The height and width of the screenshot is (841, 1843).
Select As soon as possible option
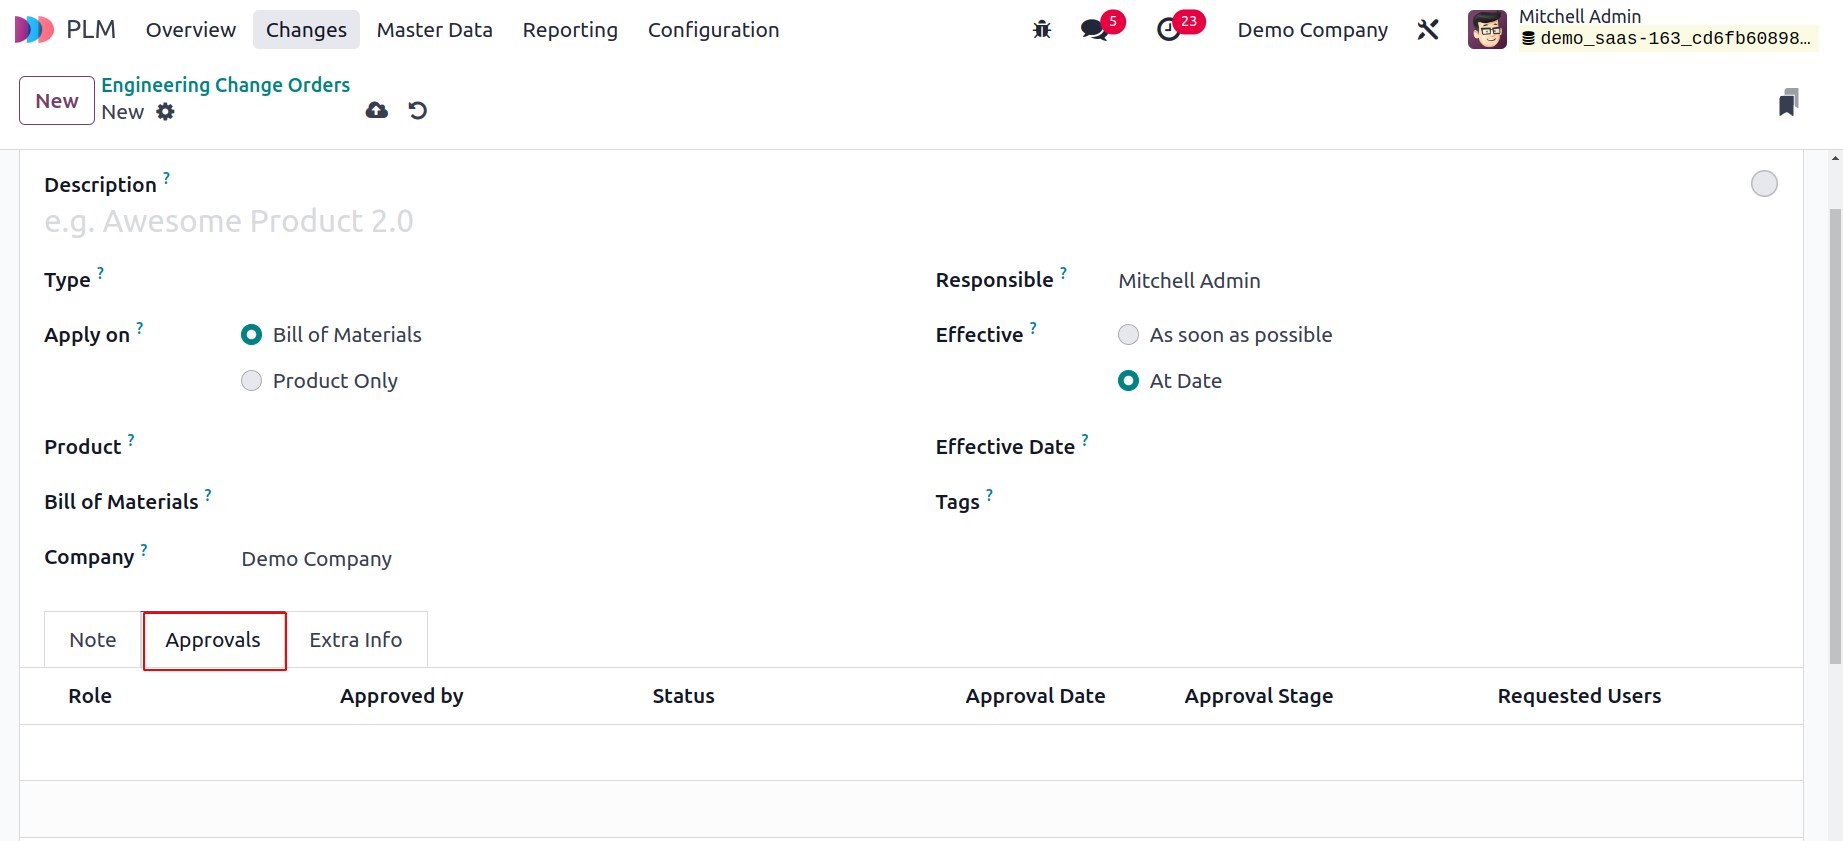pos(1128,335)
